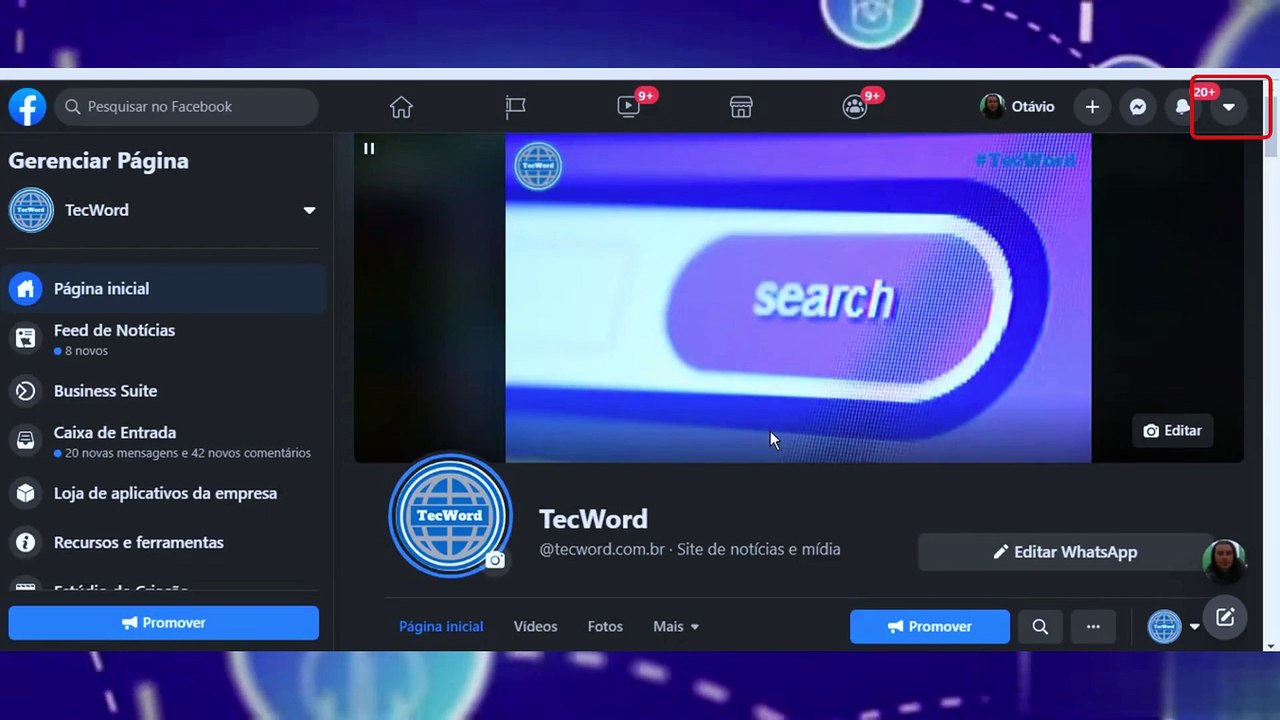The image size is (1280, 720).
Task: Open Business Suite in the sidebar
Action: click(x=164, y=391)
